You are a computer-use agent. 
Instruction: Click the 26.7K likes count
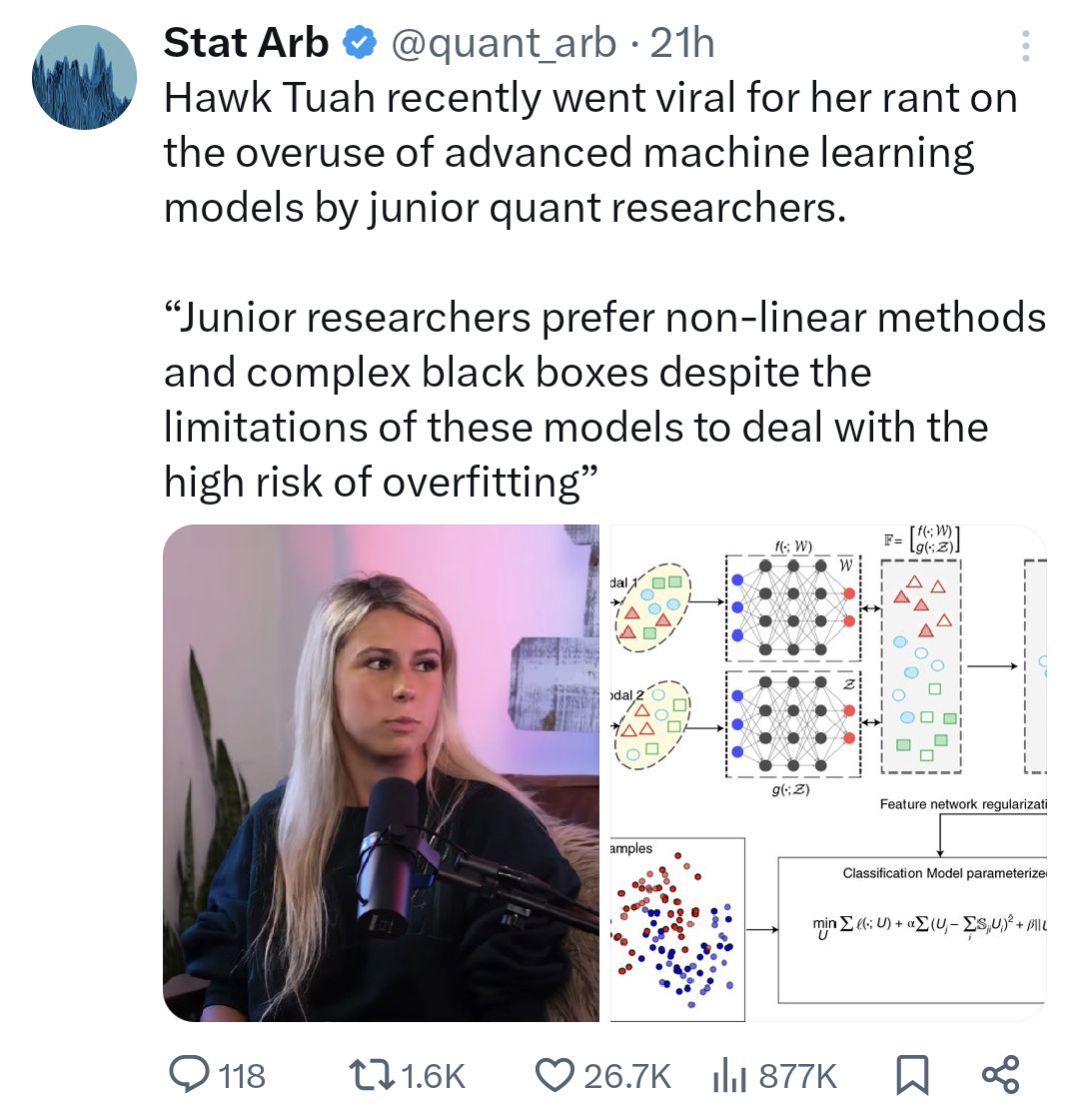pyautogui.click(x=627, y=1076)
